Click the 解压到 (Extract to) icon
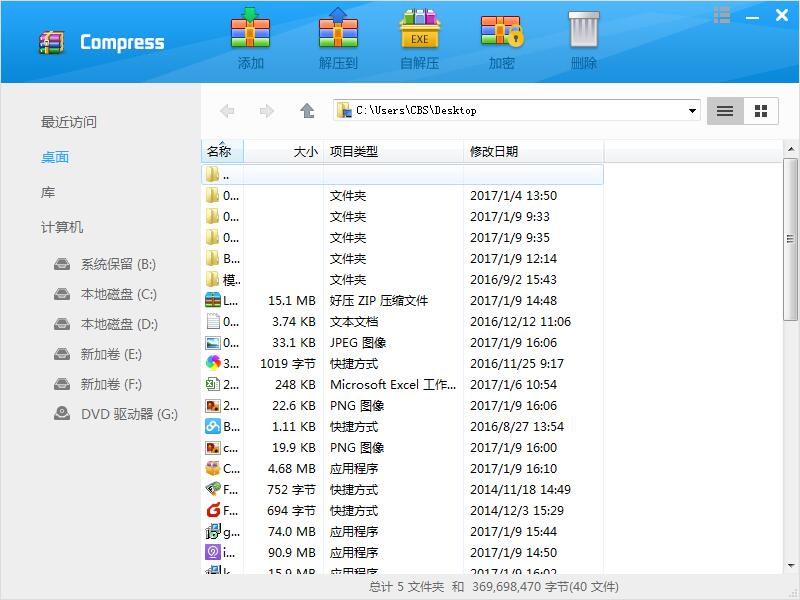 pos(338,28)
